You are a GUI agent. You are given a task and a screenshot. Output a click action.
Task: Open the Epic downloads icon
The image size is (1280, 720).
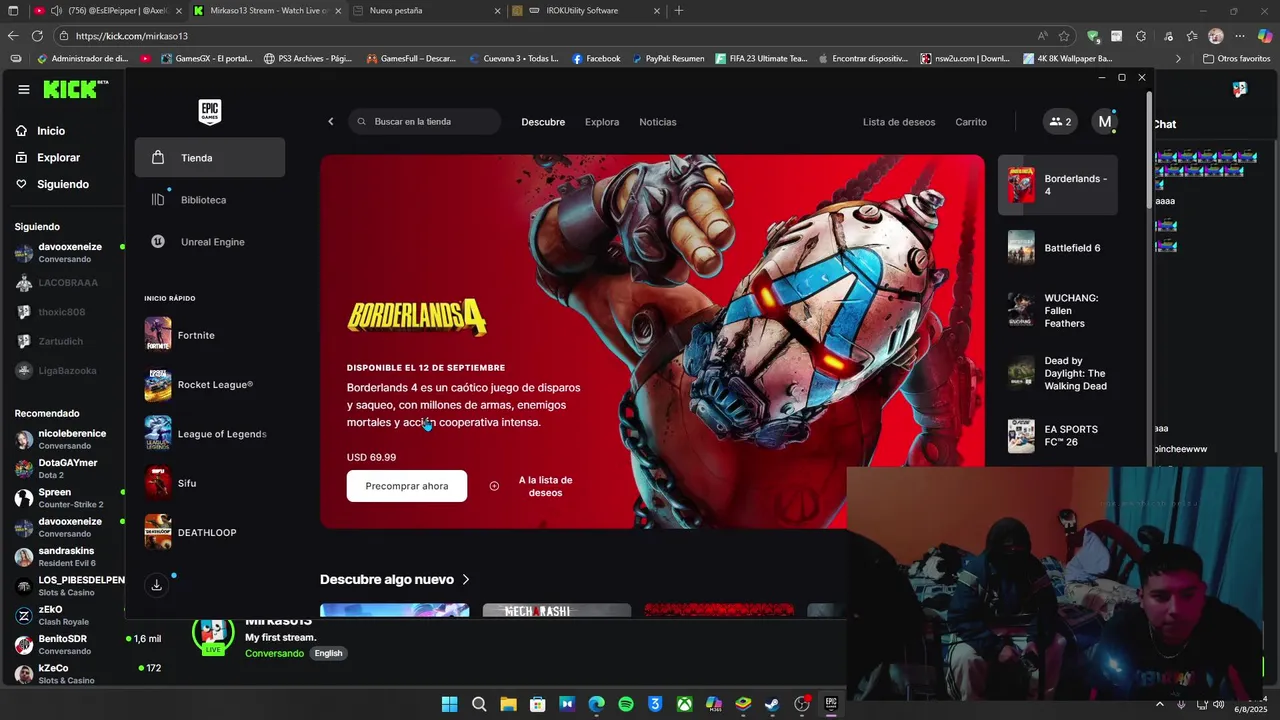point(157,586)
